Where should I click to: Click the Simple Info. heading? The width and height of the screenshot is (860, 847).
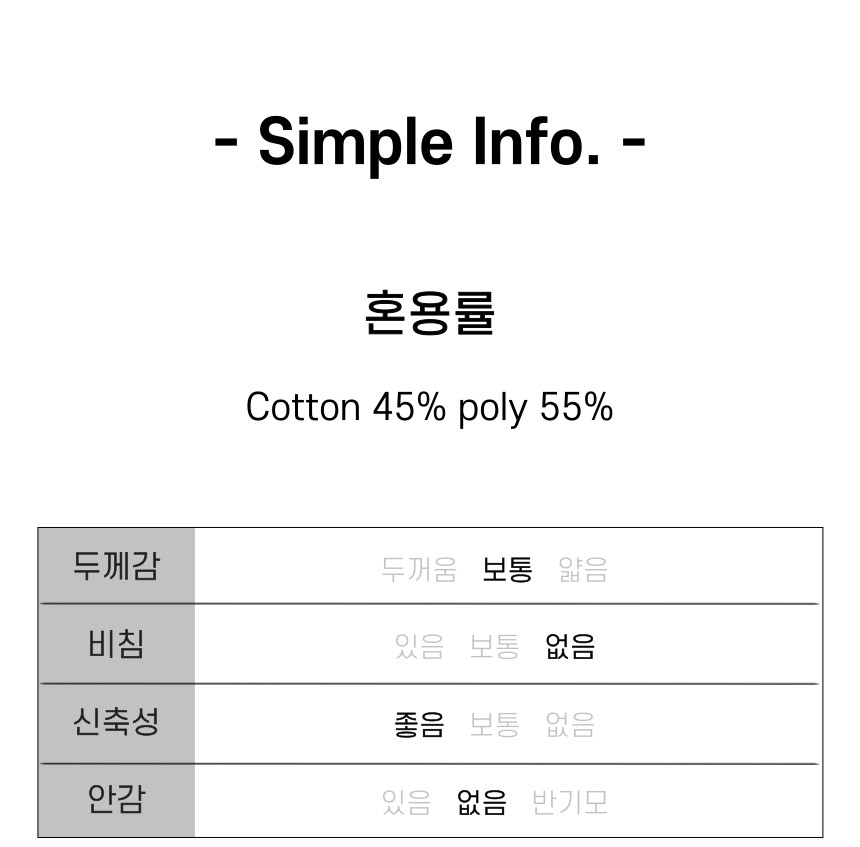click(x=429, y=143)
